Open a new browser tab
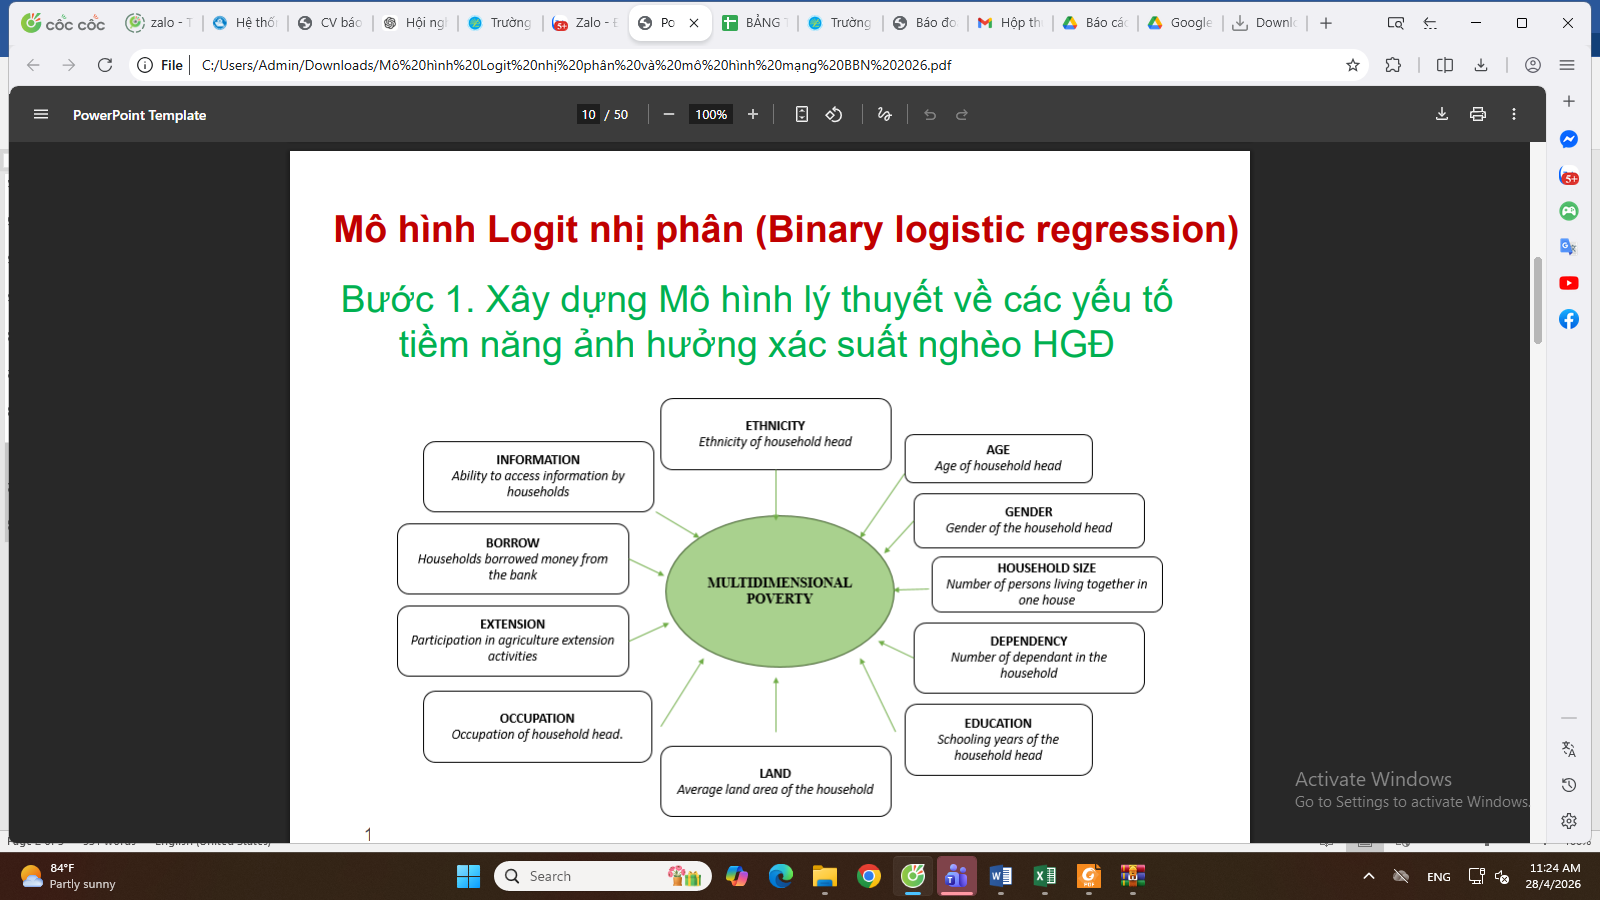 pos(1326,23)
